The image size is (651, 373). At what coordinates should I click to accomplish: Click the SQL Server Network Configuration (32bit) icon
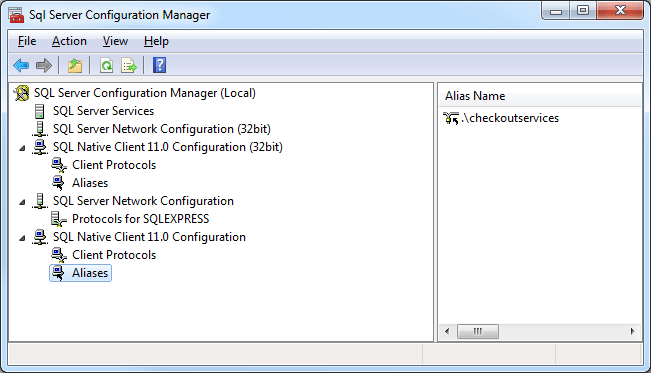point(40,129)
